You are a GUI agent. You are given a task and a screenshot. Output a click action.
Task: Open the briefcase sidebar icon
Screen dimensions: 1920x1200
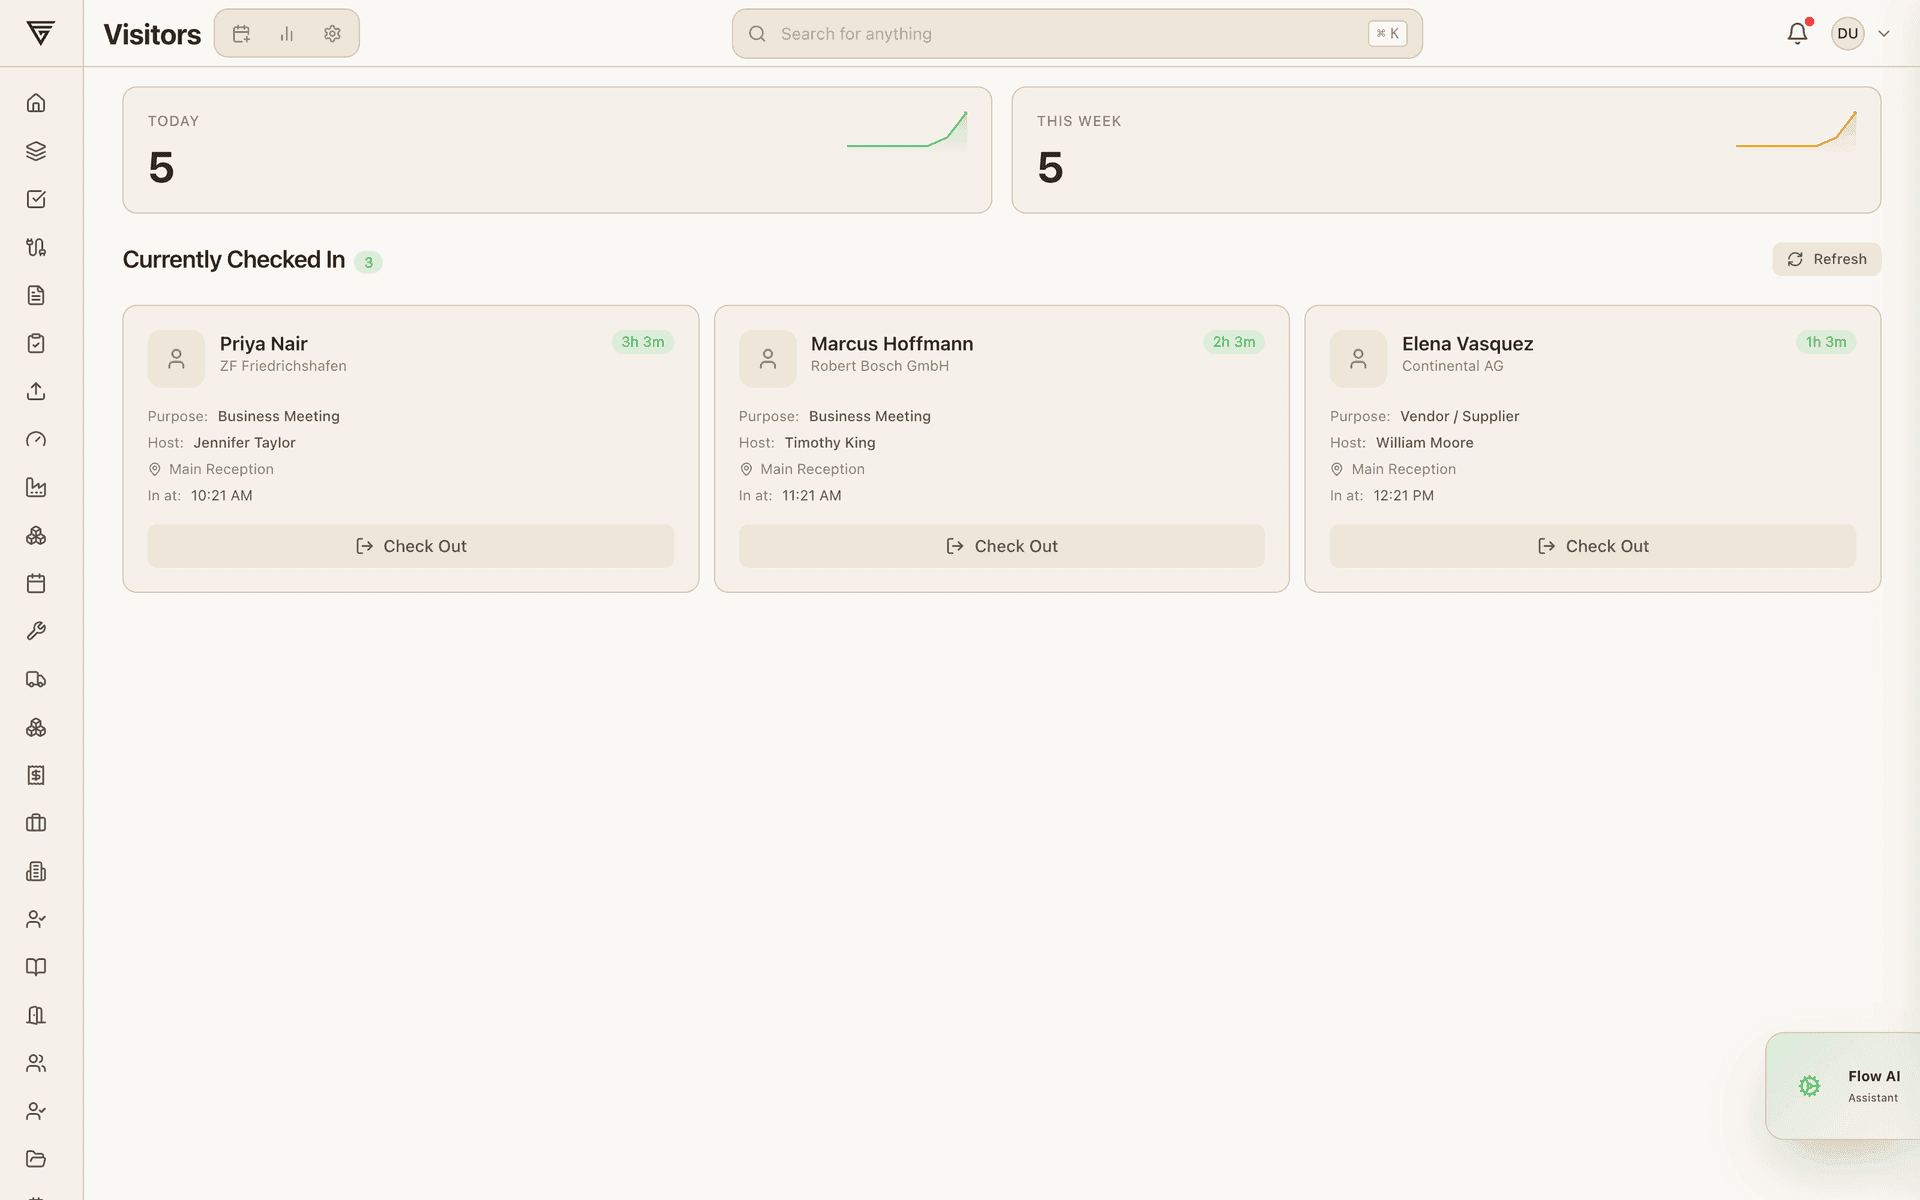click(36, 823)
